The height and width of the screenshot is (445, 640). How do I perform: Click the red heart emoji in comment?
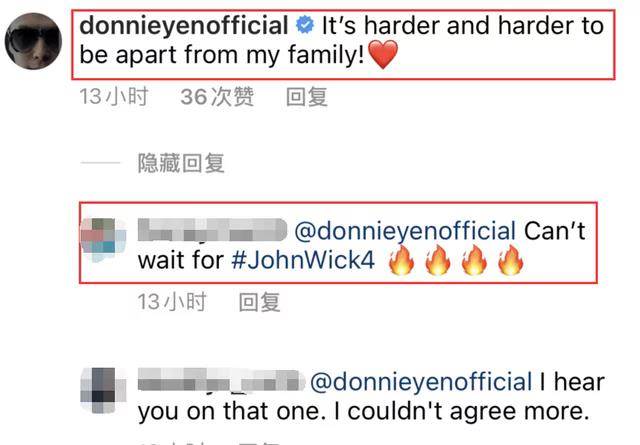coord(382,55)
